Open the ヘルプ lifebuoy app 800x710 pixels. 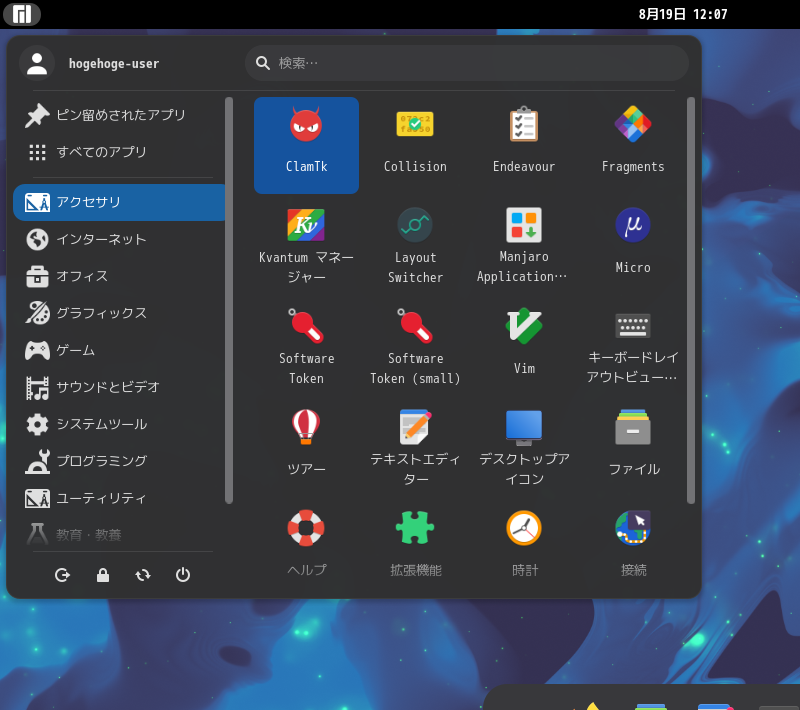click(x=306, y=544)
